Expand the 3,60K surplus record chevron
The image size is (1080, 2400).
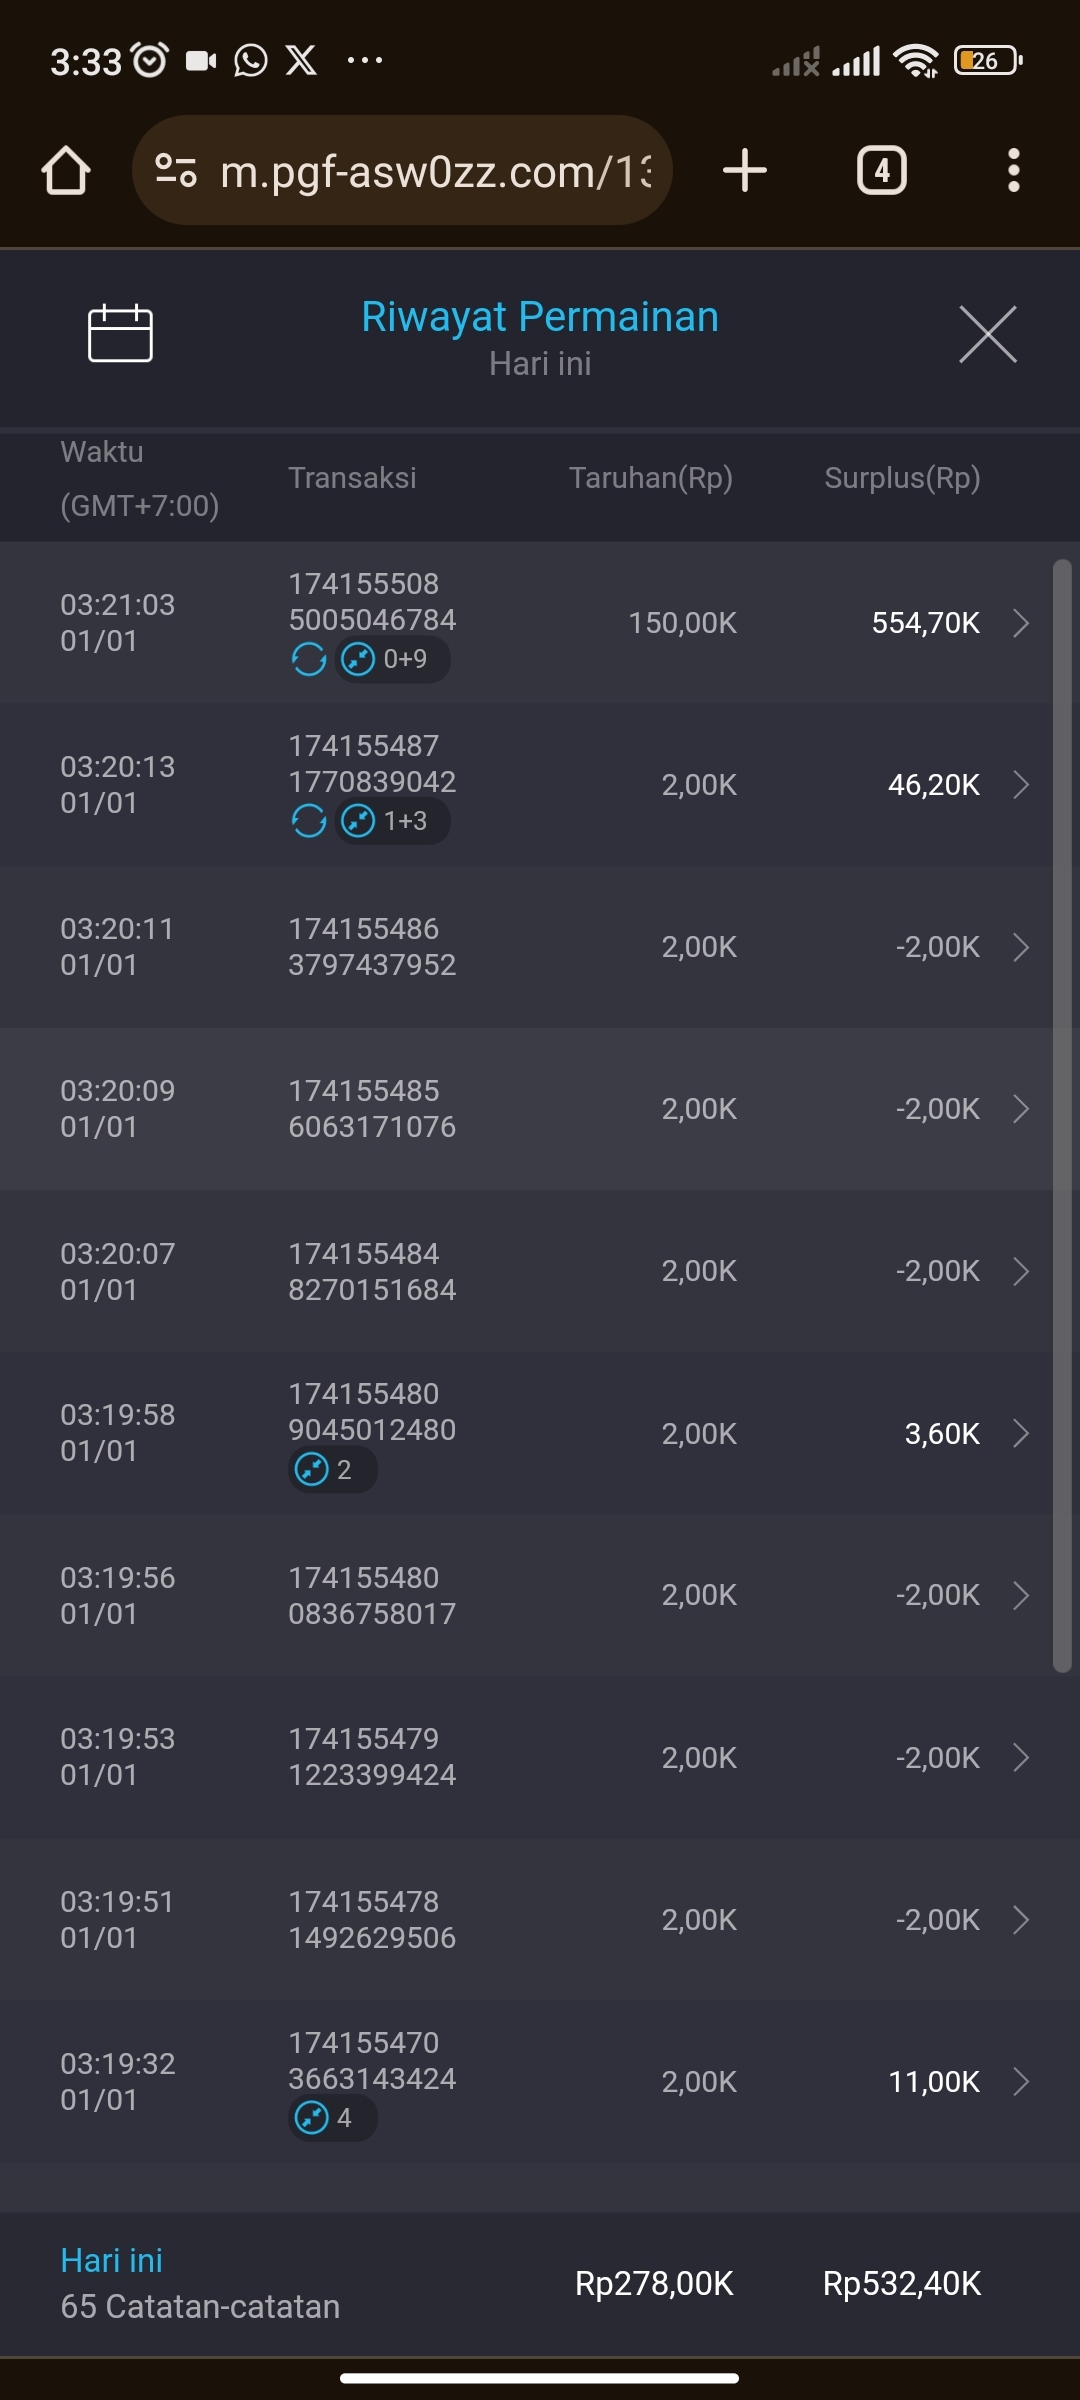click(1020, 1433)
